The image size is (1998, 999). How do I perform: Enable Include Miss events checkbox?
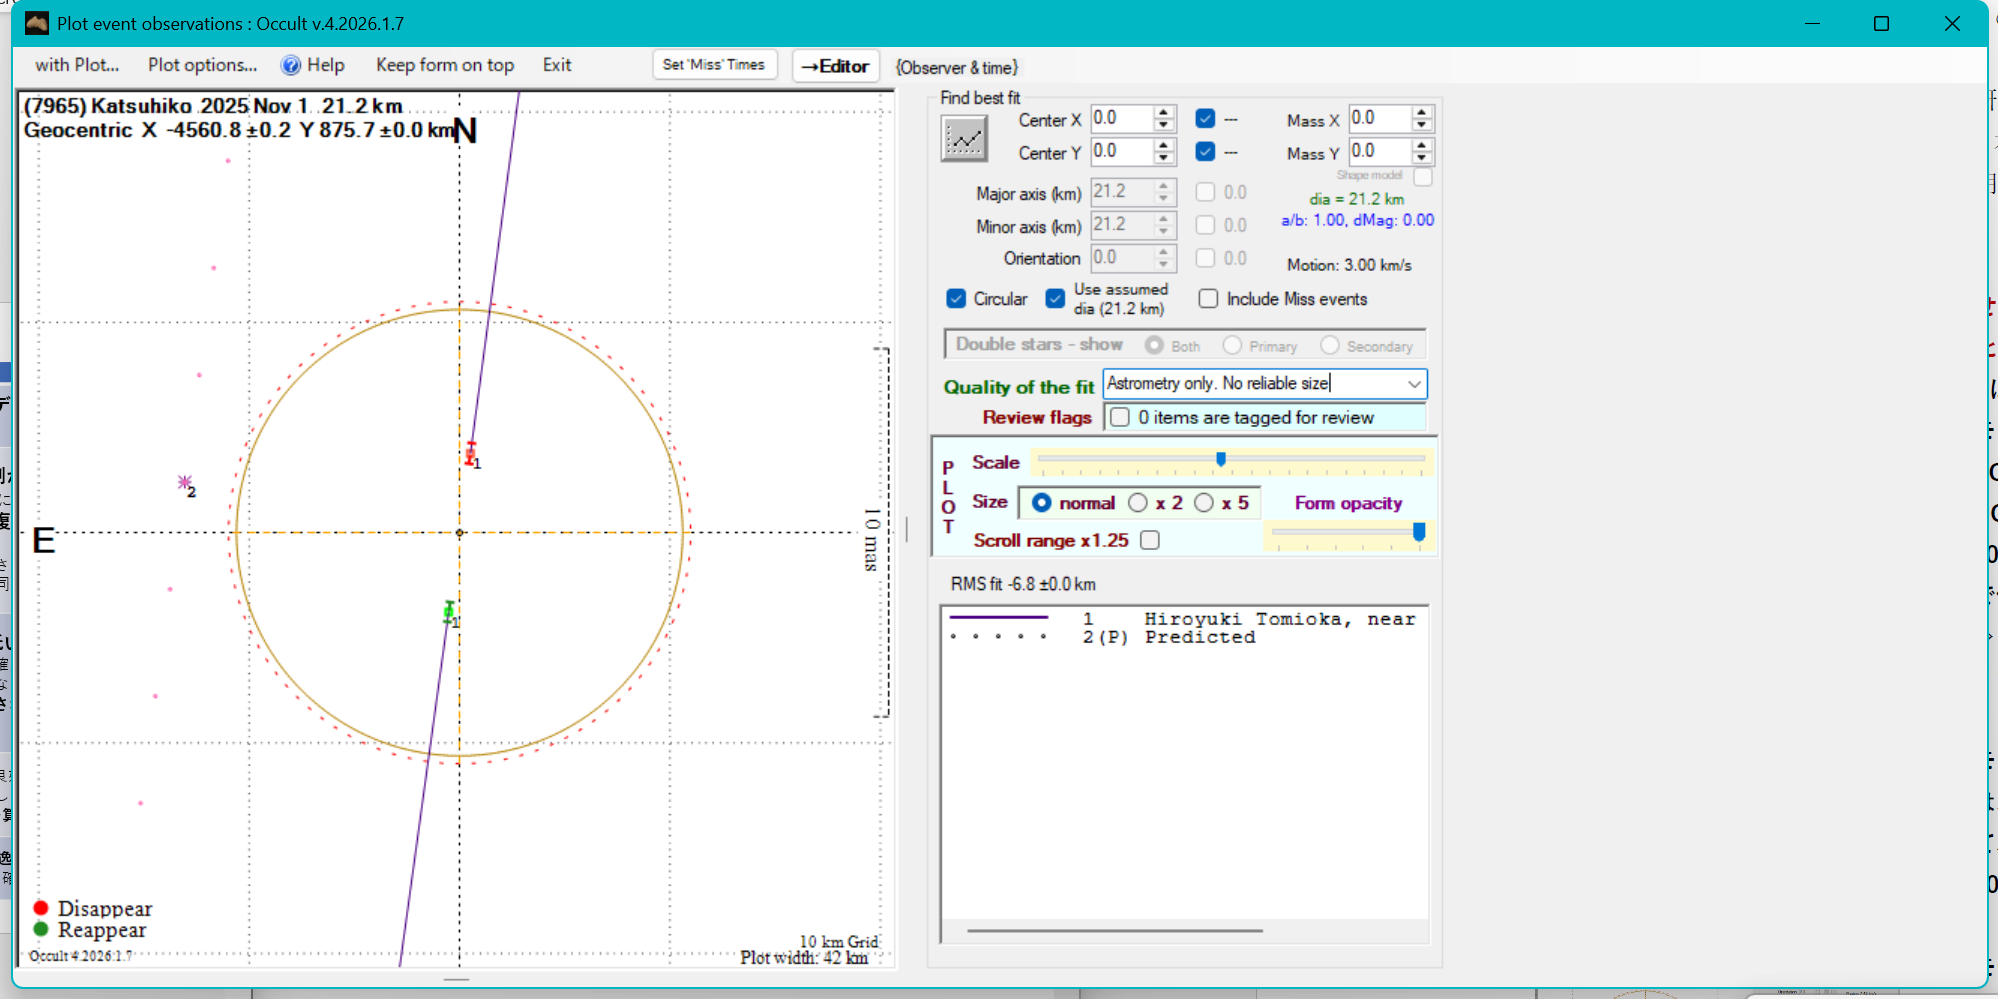coord(1208,299)
